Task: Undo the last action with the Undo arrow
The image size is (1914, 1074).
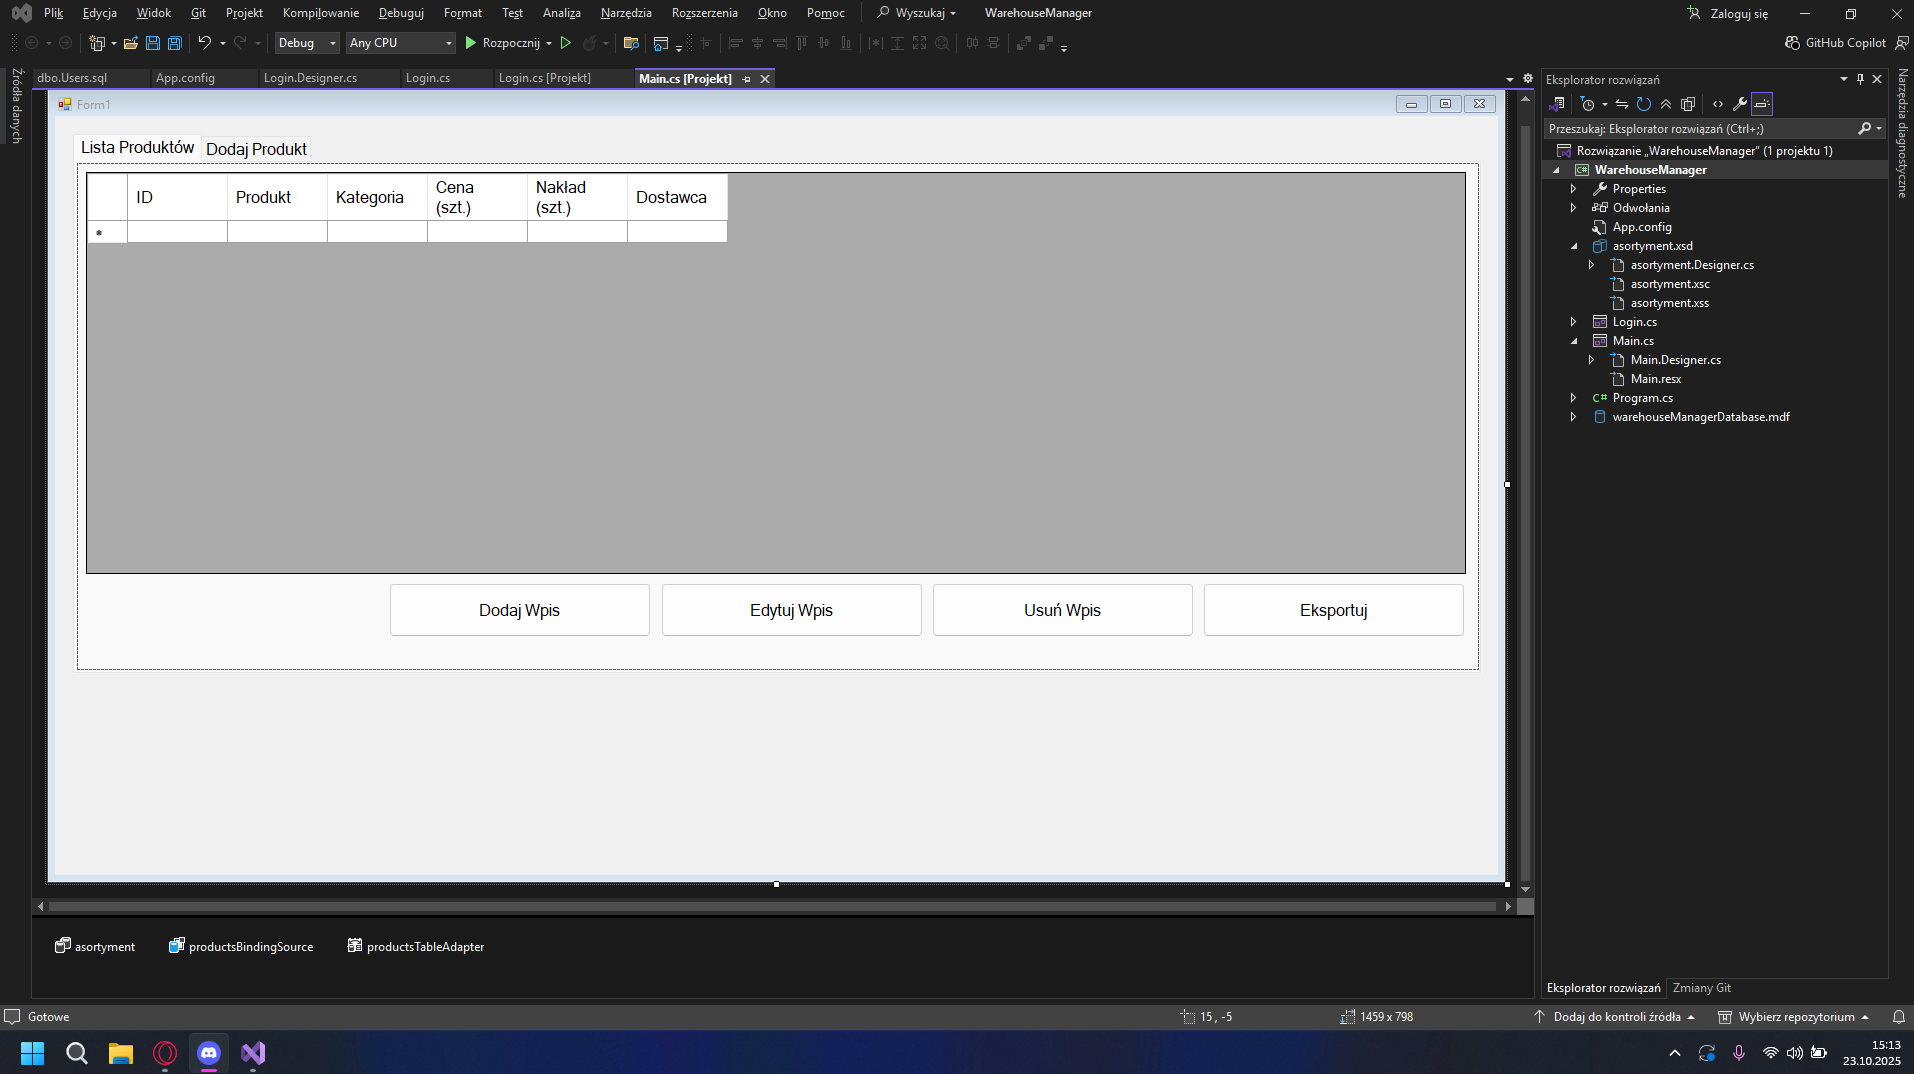Action: click(204, 43)
